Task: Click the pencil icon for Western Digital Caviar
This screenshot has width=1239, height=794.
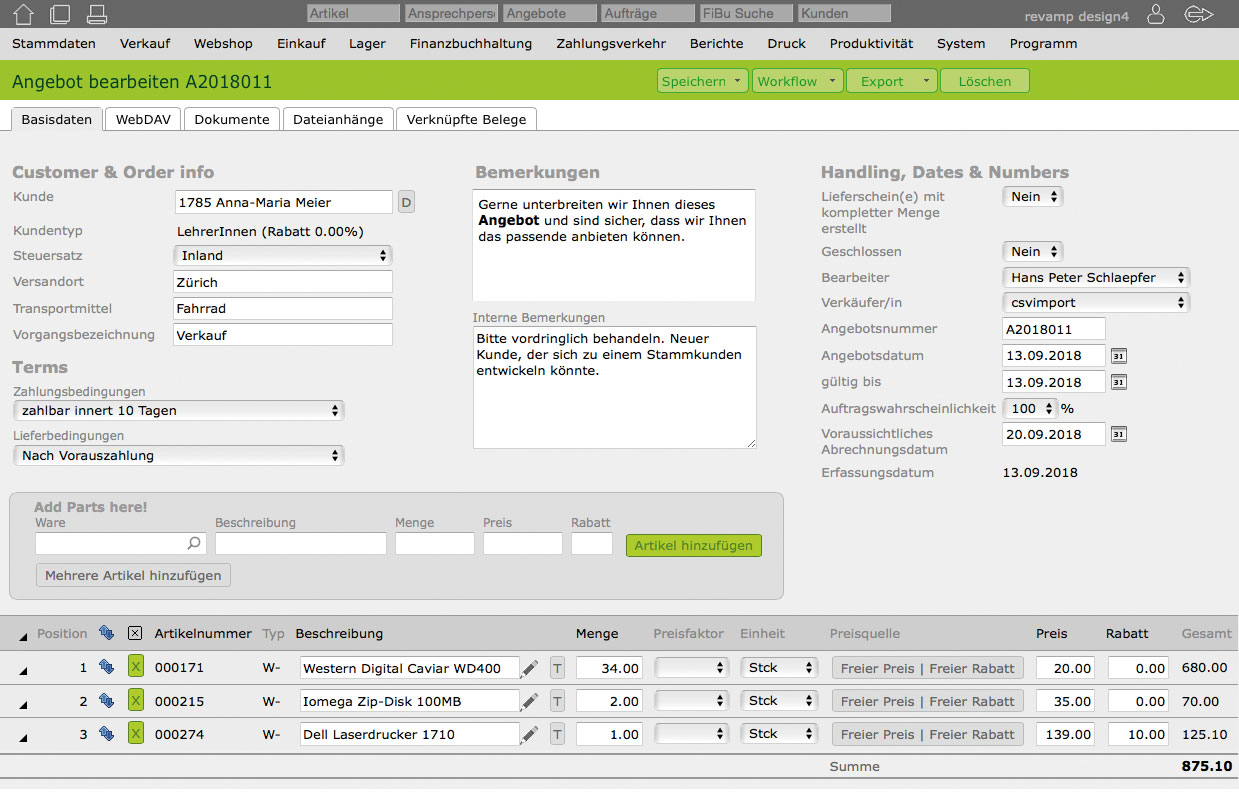Action: (x=530, y=668)
